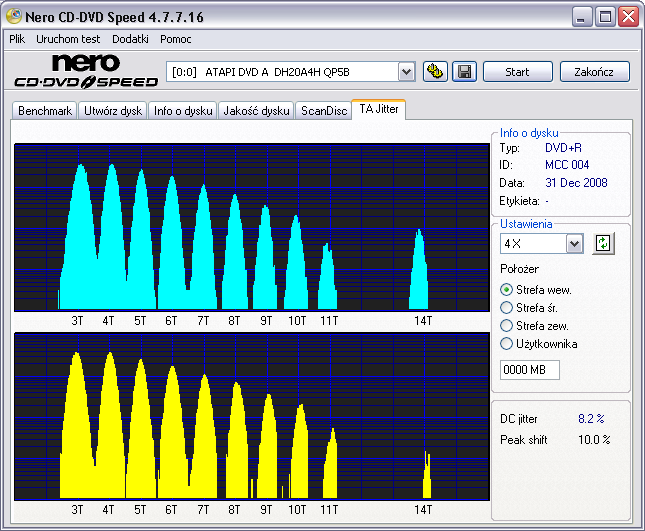
Task: Click the yellow 3T peak in lower graph
Action: click(x=77, y=428)
